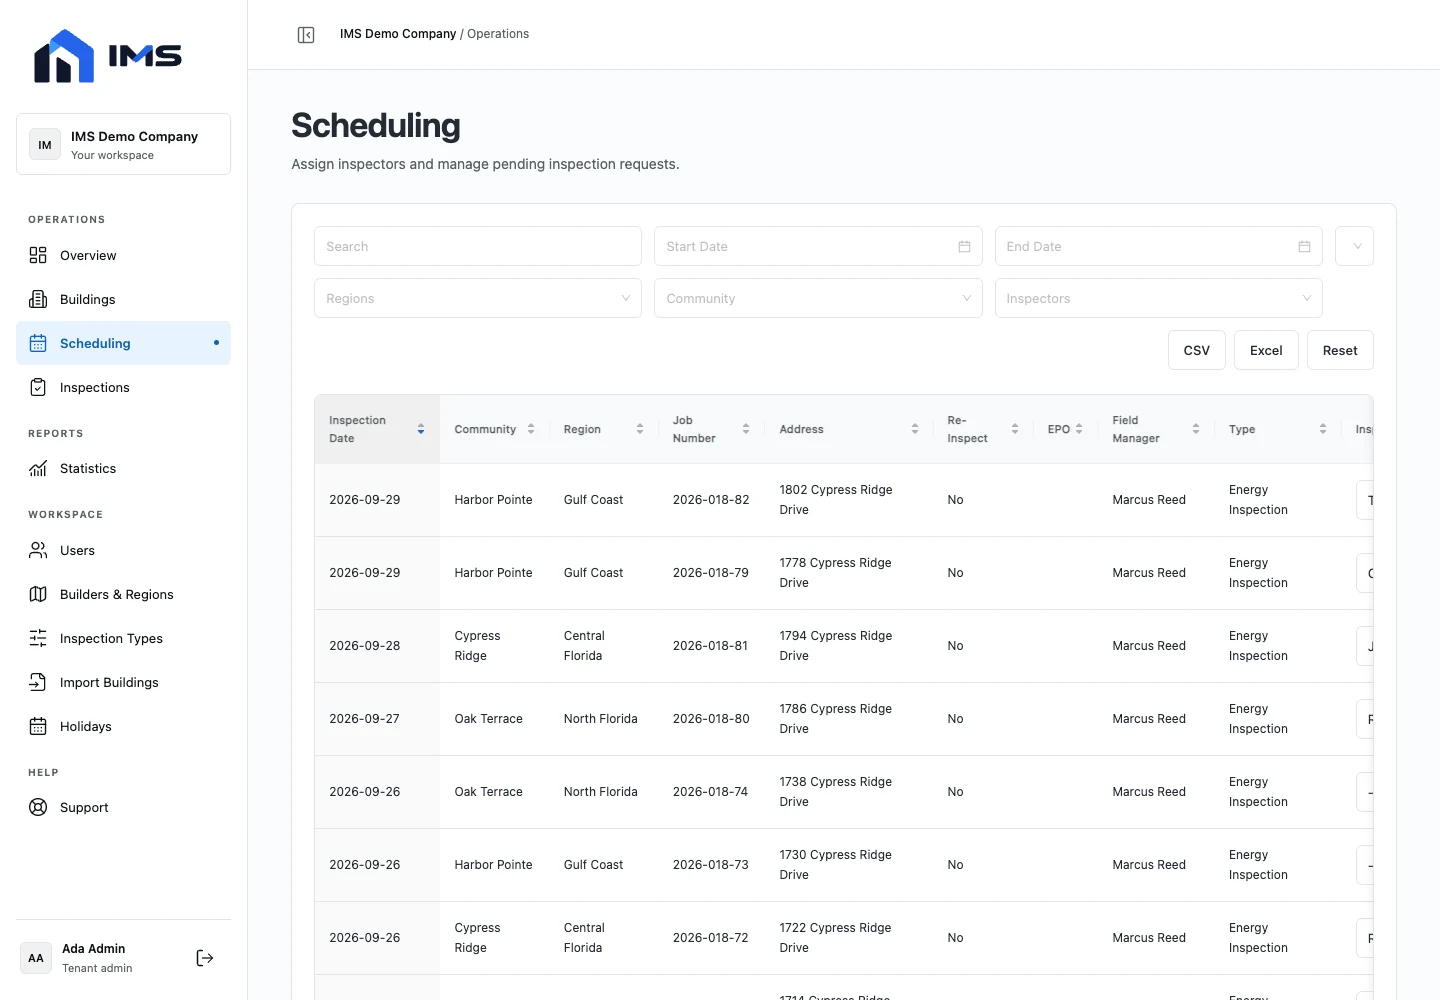Log out using the sign-out icon
Image resolution: width=1440 pixels, height=1000 pixels.
click(x=205, y=958)
